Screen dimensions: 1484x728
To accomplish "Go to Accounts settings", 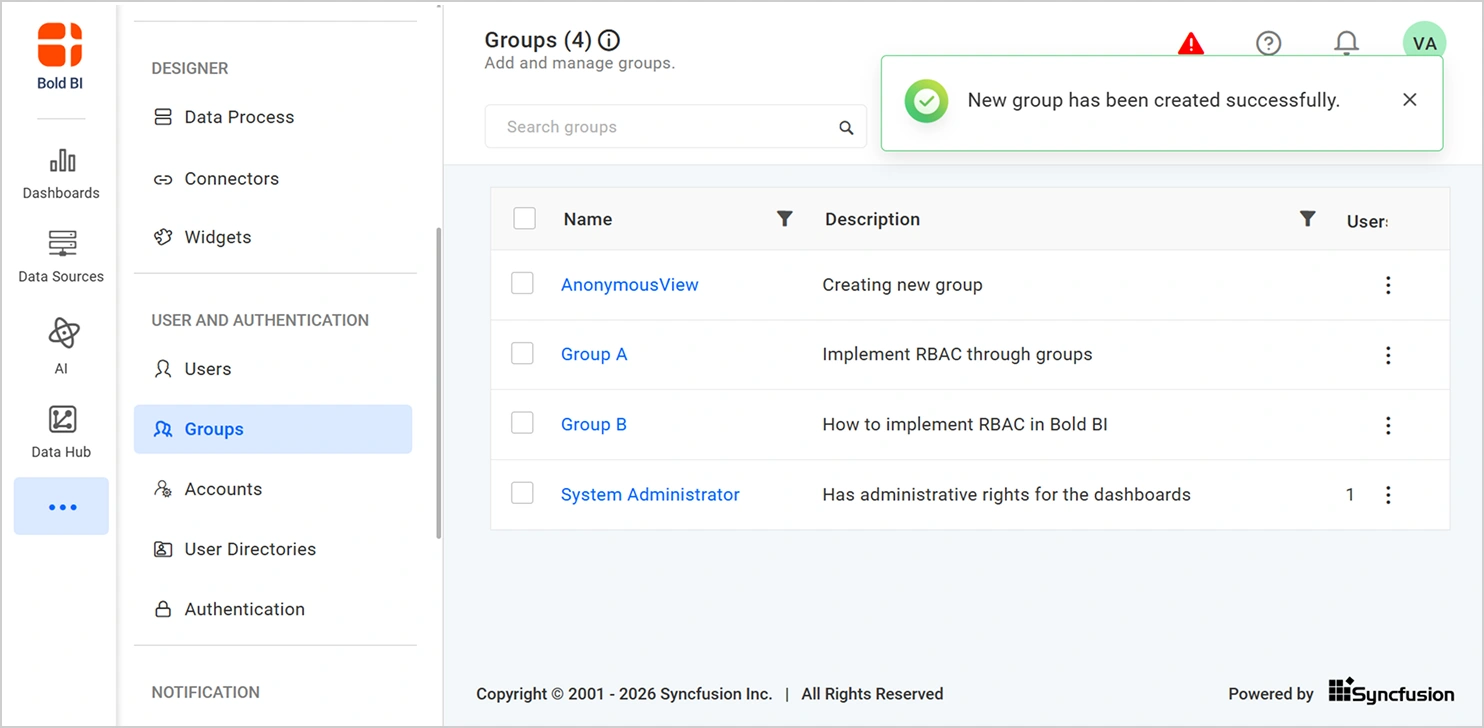I will coord(273,489).
